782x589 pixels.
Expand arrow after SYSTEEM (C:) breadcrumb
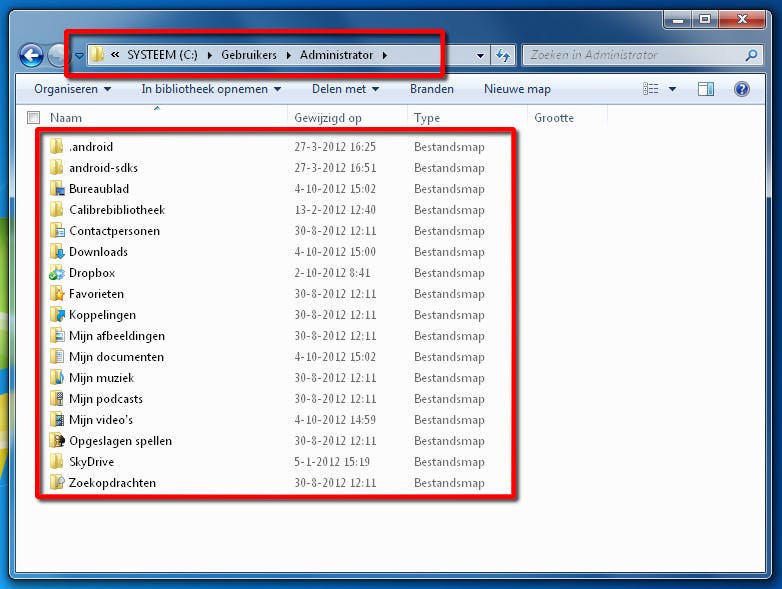point(209,55)
